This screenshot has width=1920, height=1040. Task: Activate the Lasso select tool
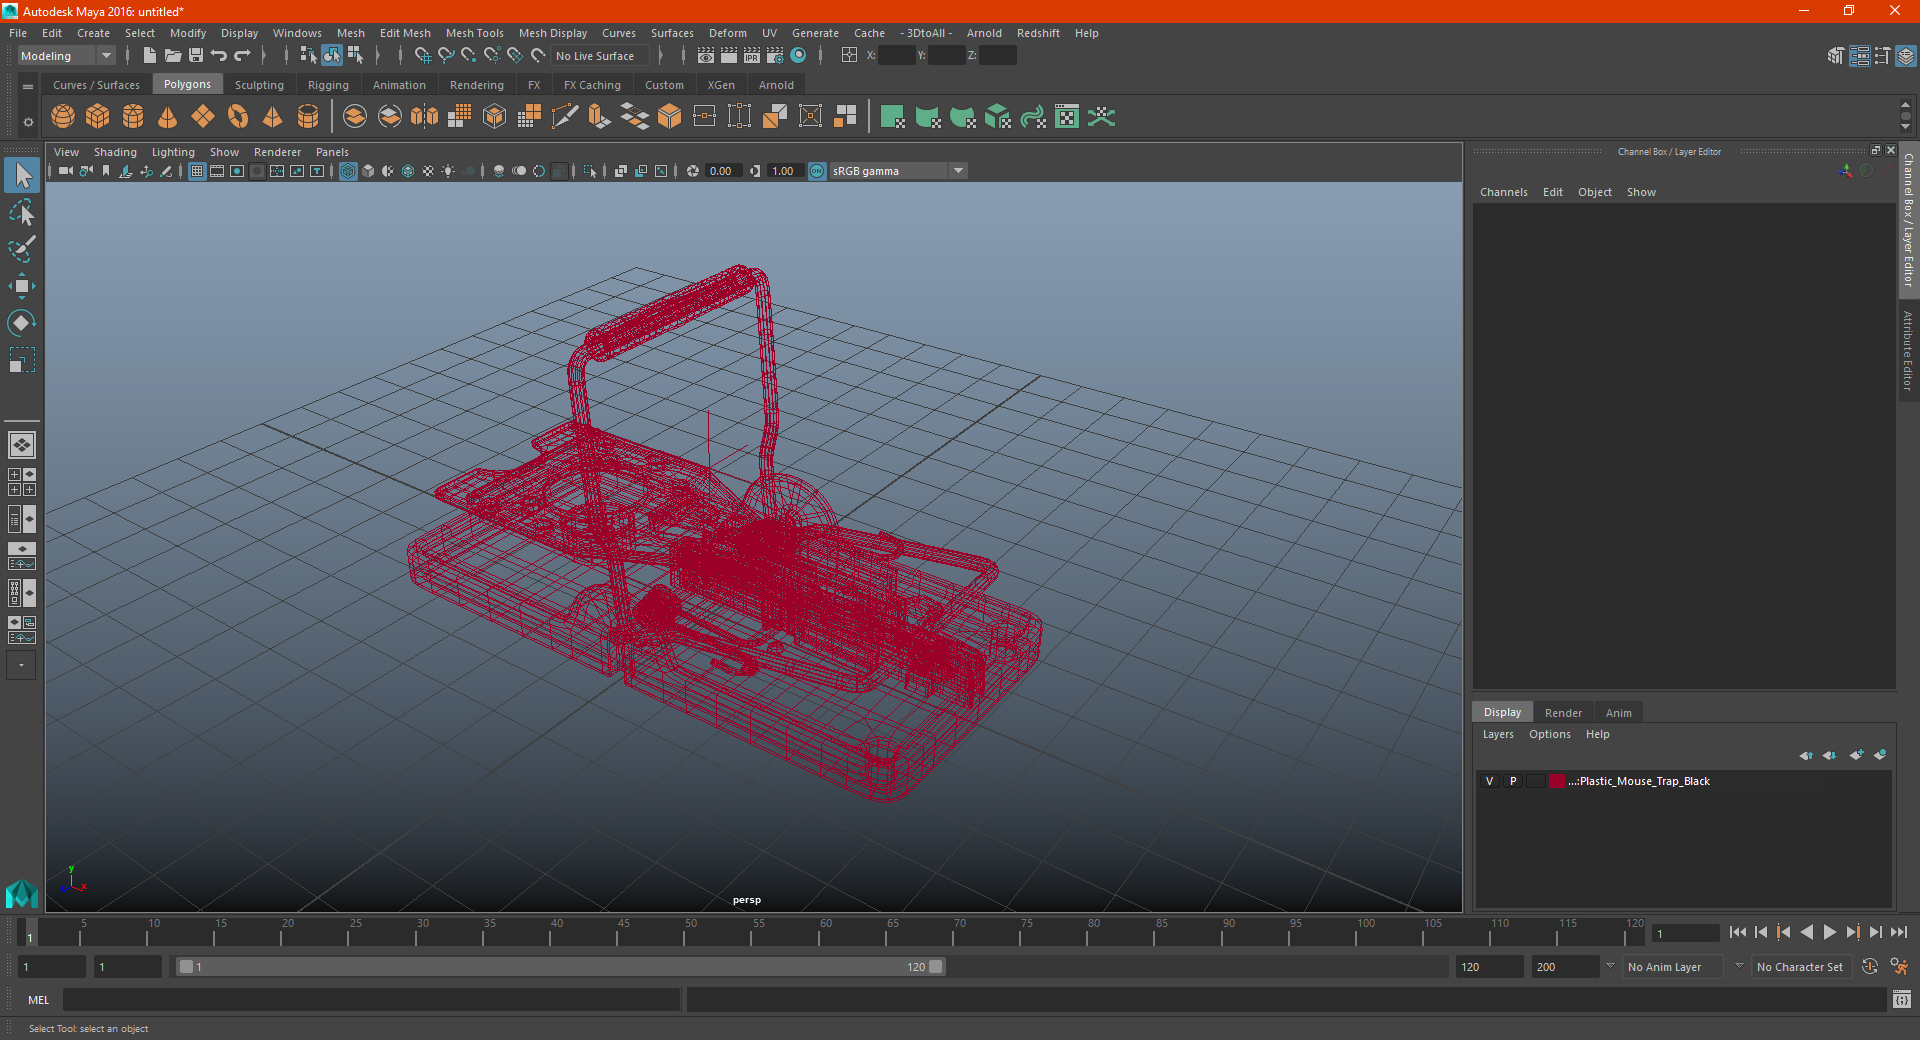click(x=22, y=212)
